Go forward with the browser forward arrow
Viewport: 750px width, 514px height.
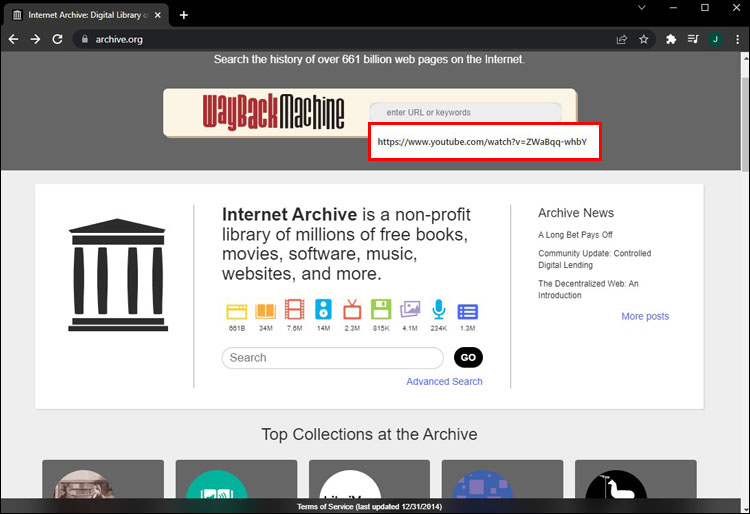tap(35, 39)
